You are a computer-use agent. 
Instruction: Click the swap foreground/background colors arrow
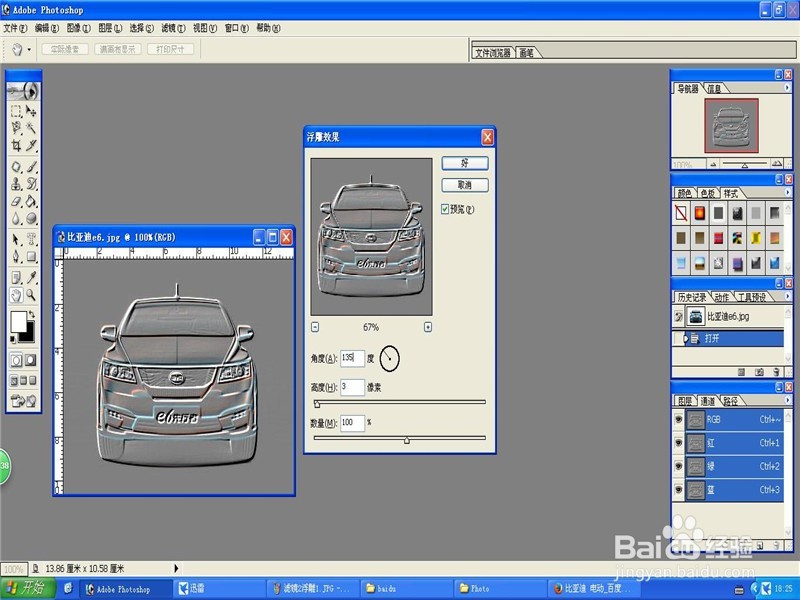tap(32, 314)
